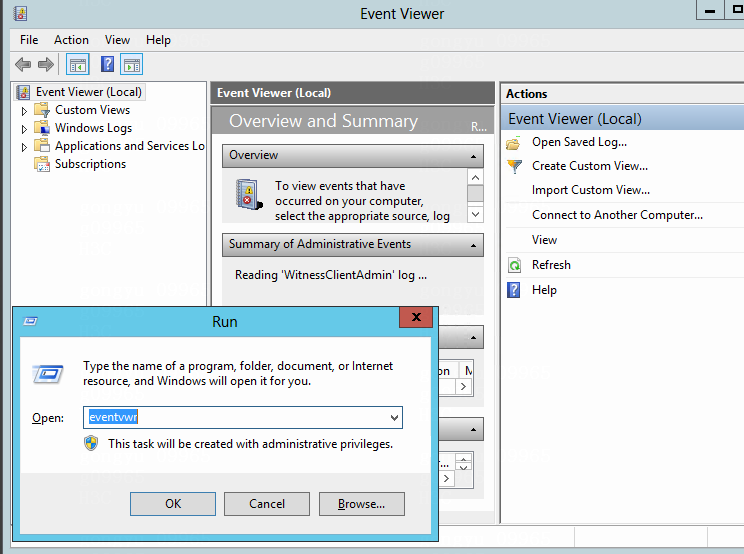Click Overview scrollbar down arrow
Image resolution: width=744 pixels, height=554 pixels.
click(475, 214)
